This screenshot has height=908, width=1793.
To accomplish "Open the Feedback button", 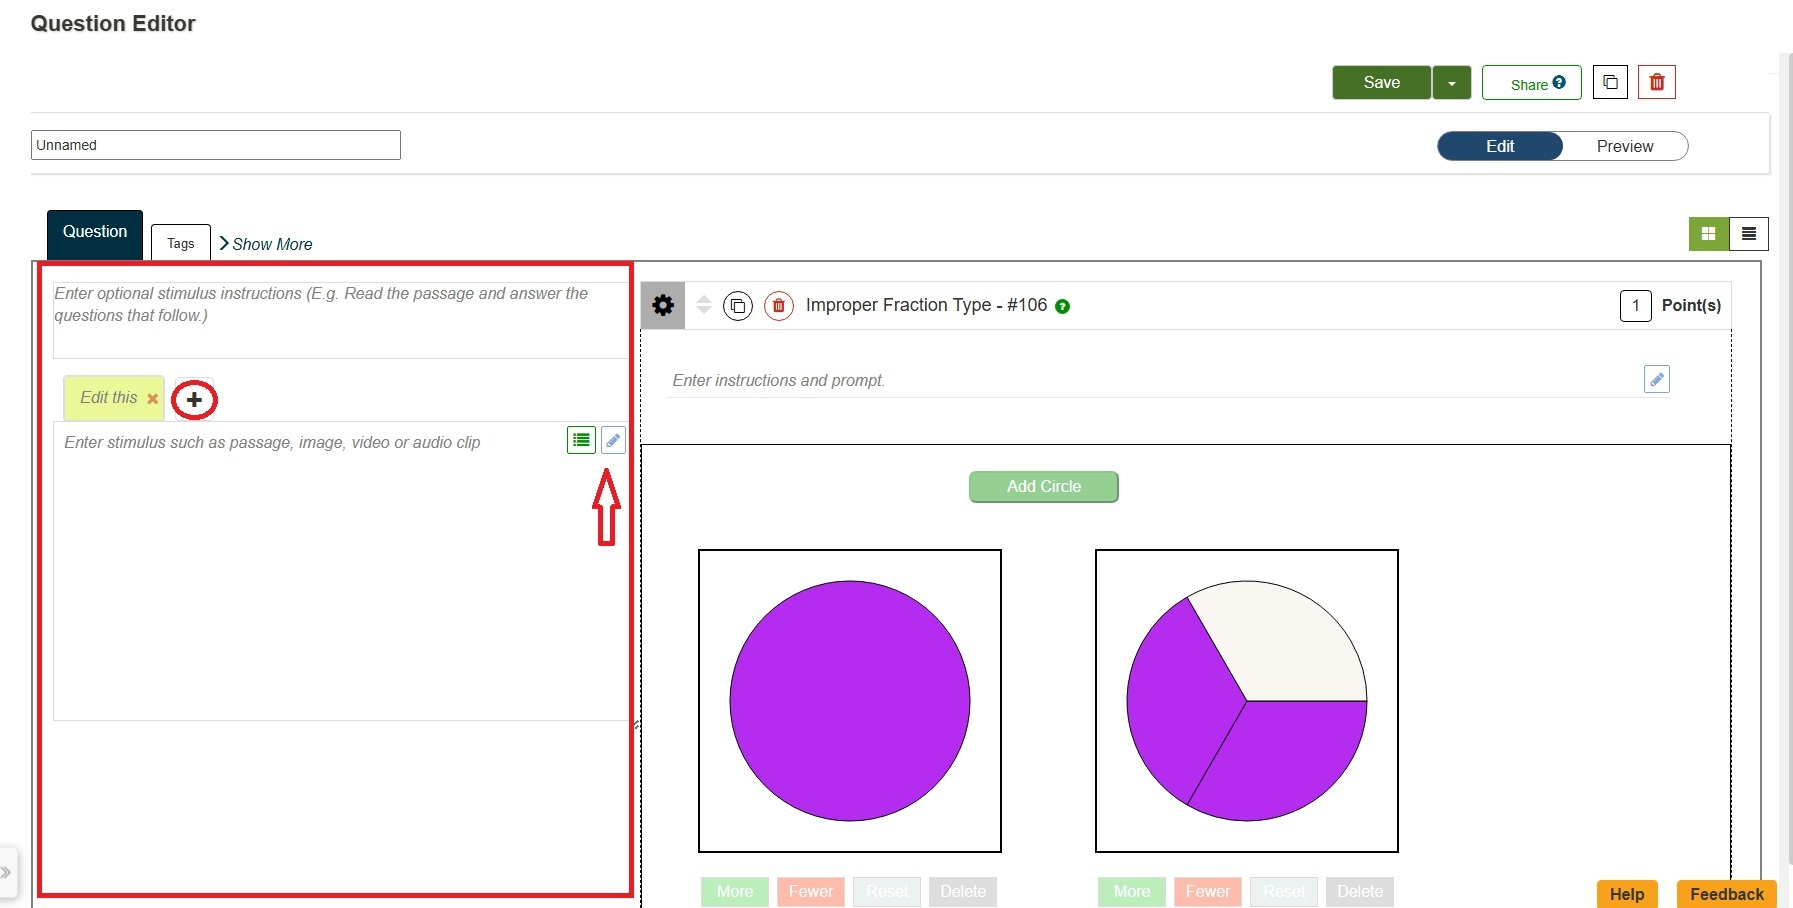I will point(1727,894).
